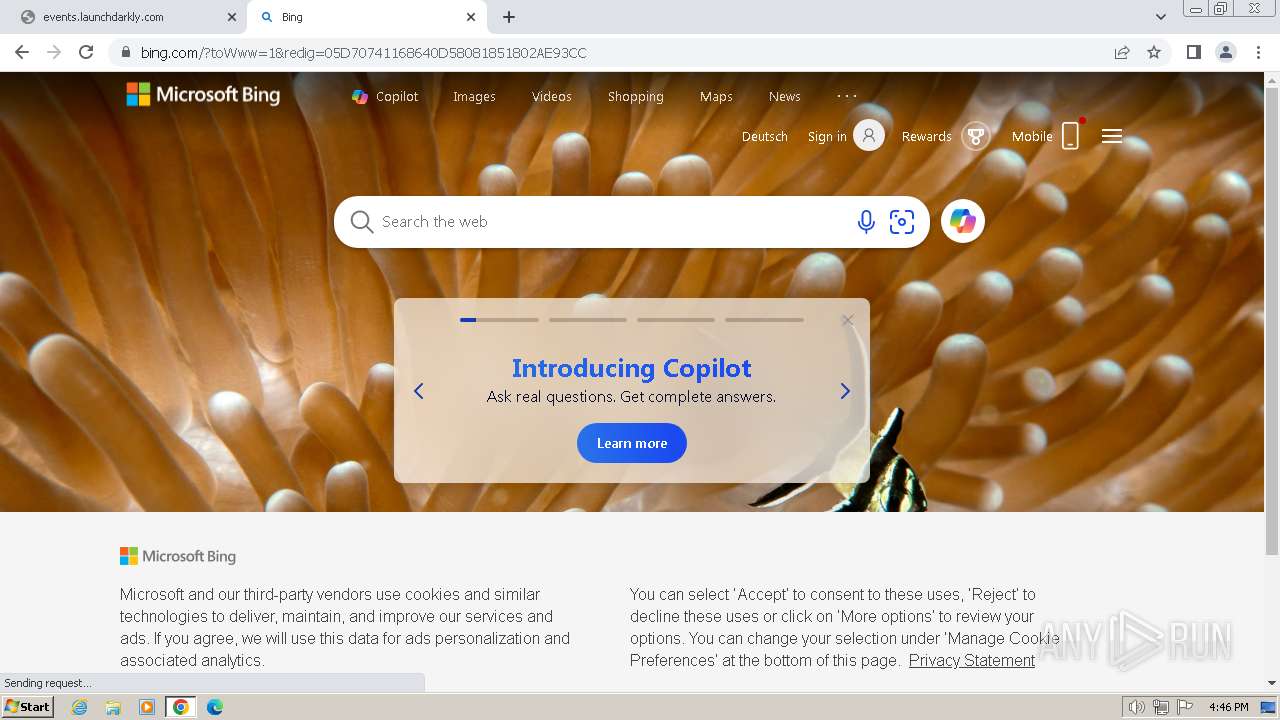This screenshot has width=1280, height=720.
Task: Open the Videos tab
Action: [x=552, y=97]
